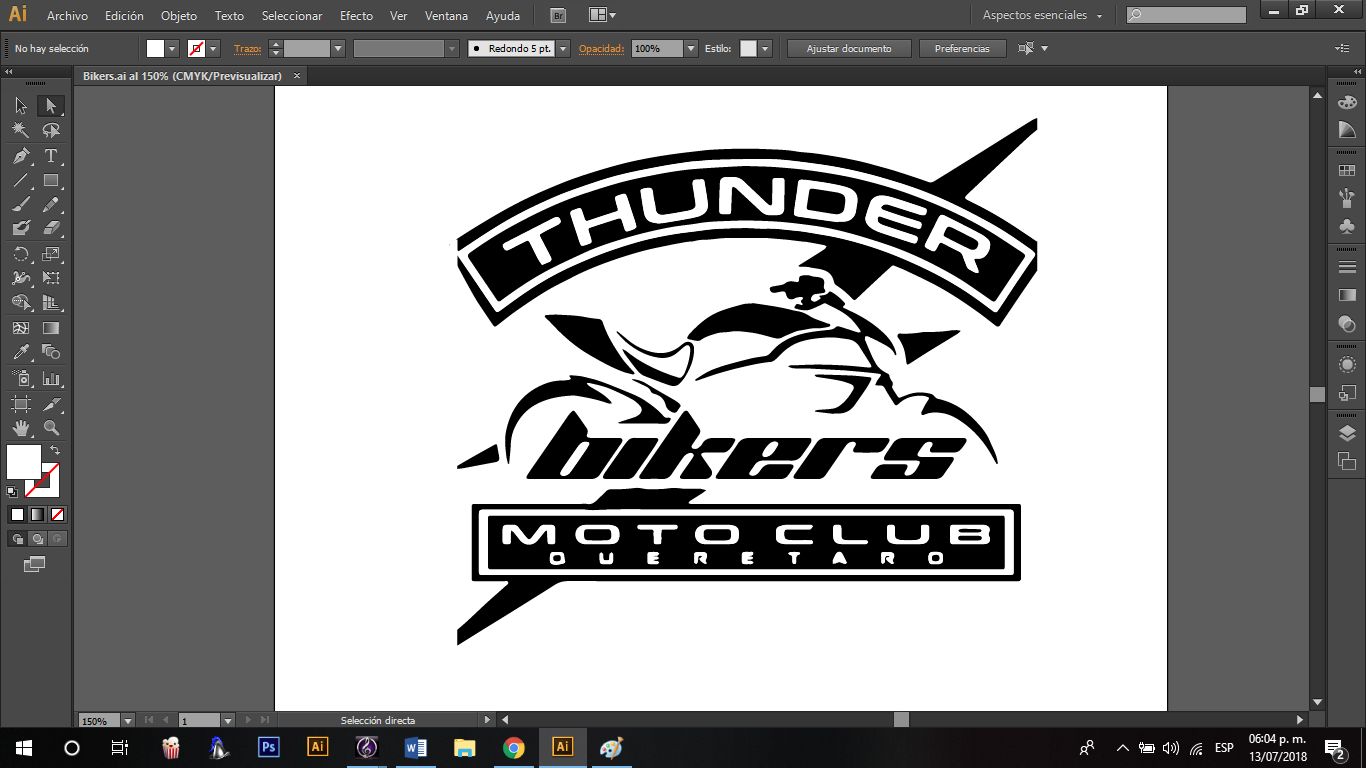This screenshot has height=768, width=1366.
Task: Select the Shape Builder tool
Action: tap(21, 303)
